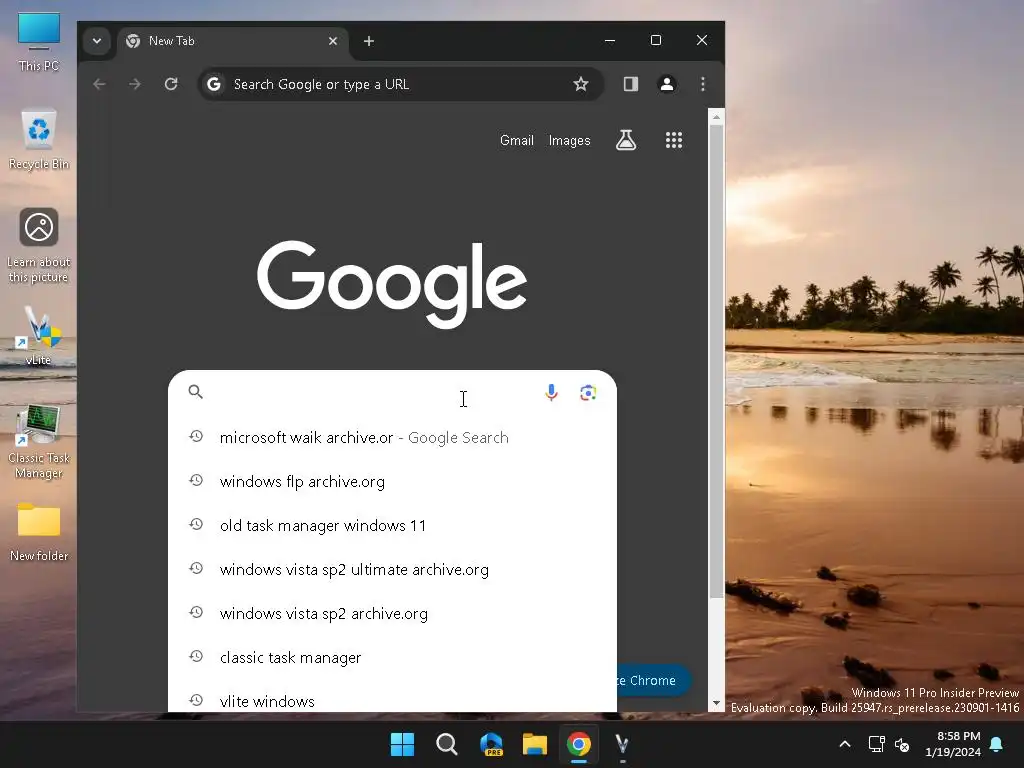
Task: Click Chrome icon in taskbar
Action: click(x=579, y=744)
